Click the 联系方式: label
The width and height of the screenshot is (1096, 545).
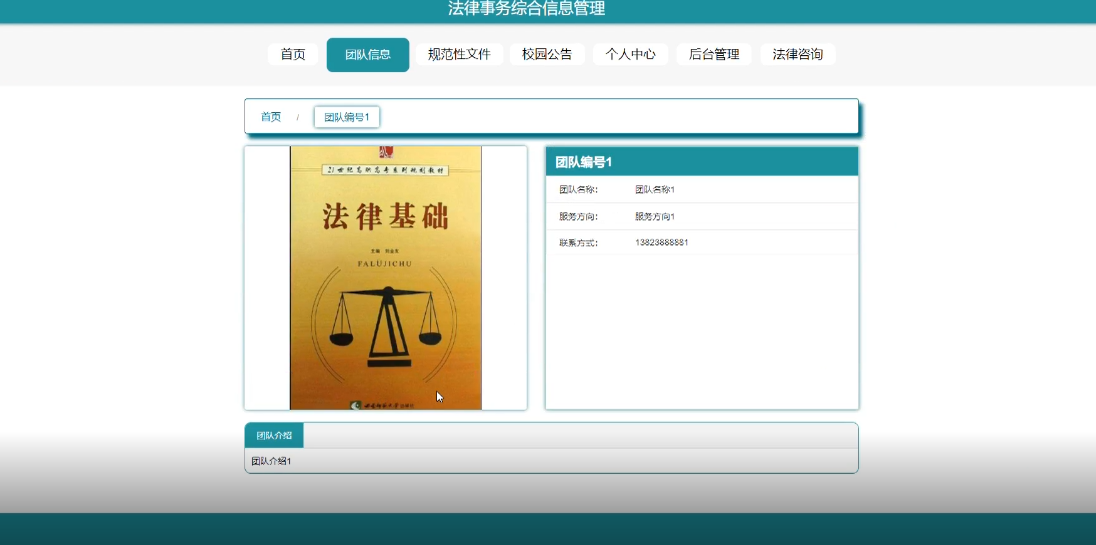579,243
